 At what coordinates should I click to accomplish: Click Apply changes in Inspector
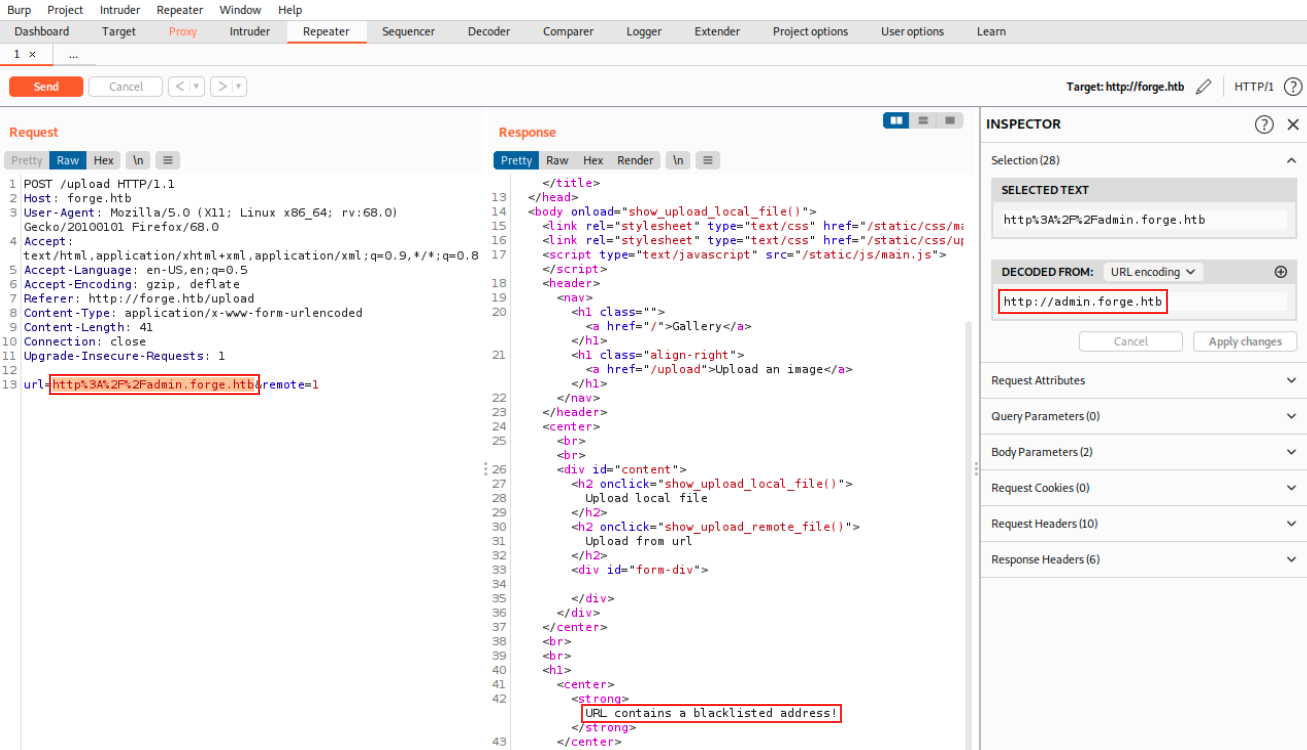pos(1245,342)
